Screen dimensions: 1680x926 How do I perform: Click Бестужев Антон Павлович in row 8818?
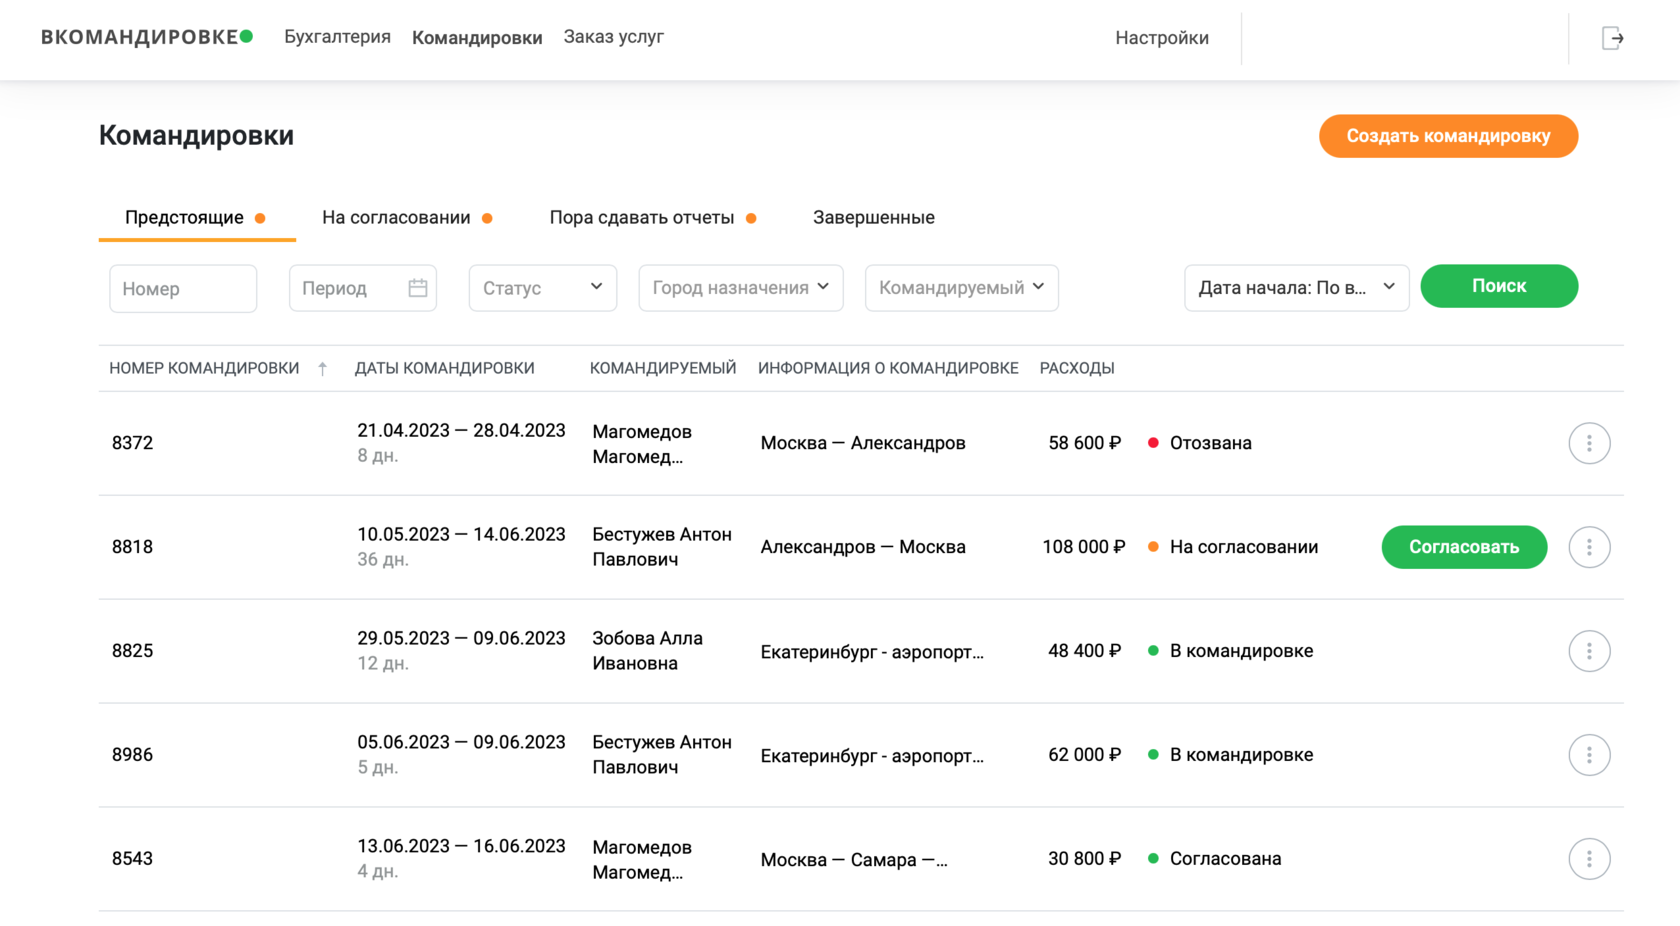pyautogui.click(x=662, y=547)
